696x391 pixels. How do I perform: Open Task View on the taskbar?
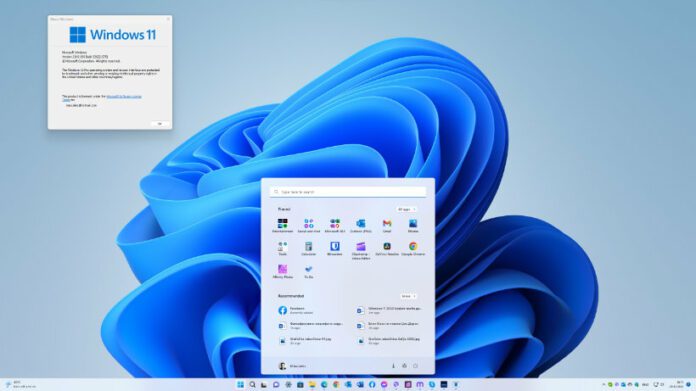[x=264, y=384]
